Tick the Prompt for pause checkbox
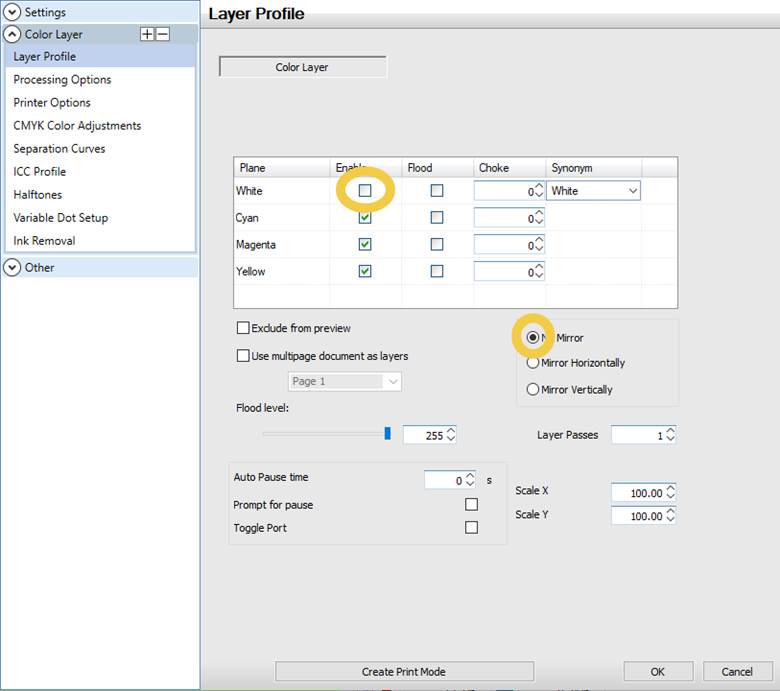The width and height of the screenshot is (780, 691). click(471, 504)
